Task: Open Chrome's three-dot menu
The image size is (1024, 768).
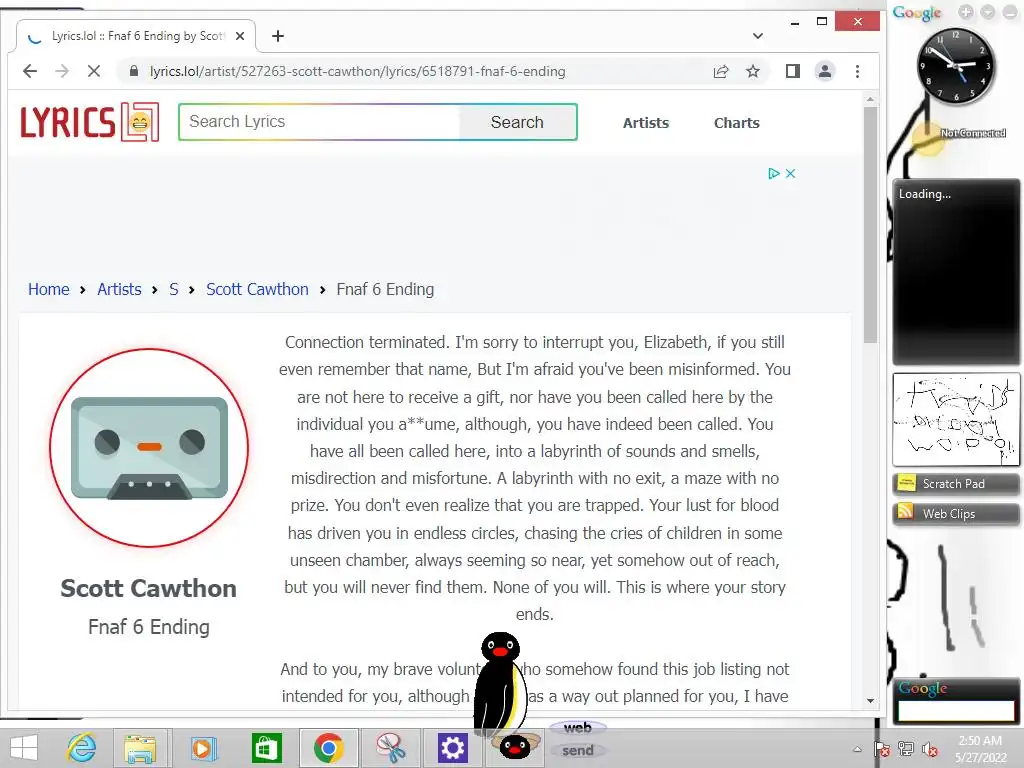Action: pyautogui.click(x=857, y=71)
